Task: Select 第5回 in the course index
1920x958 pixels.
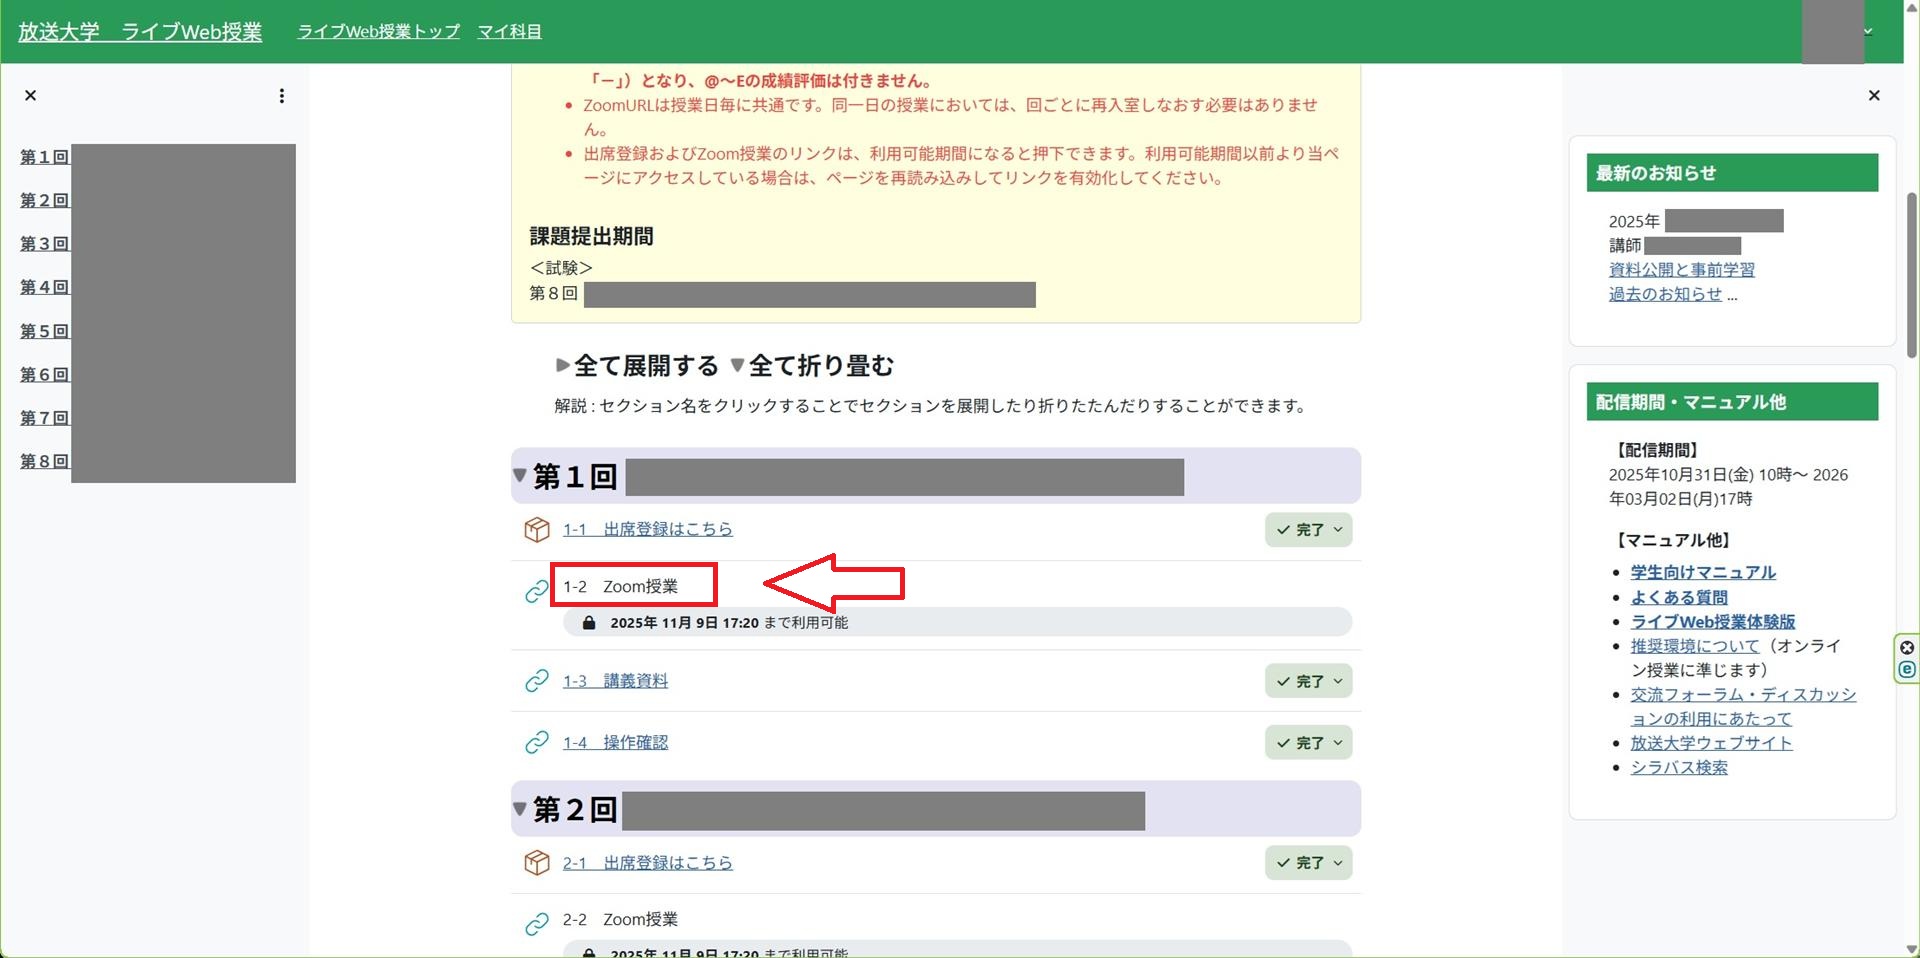Action: tap(44, 331)
